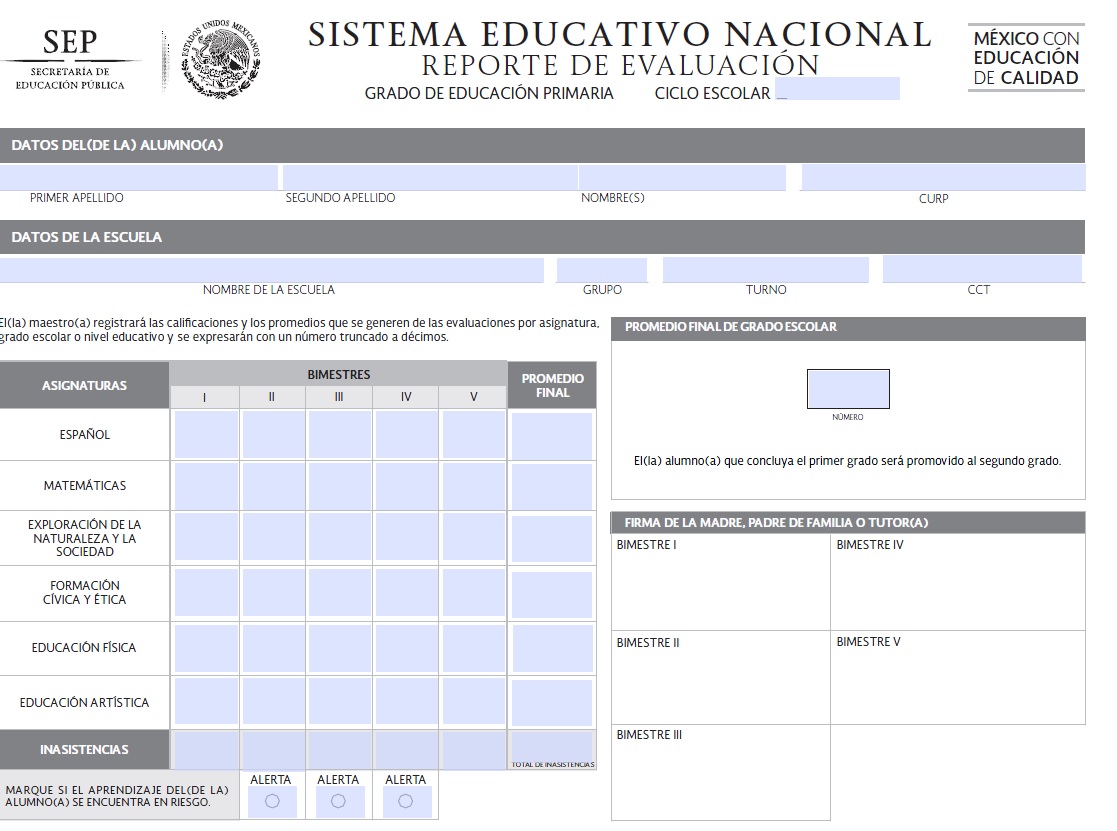Click Educación Artística Promedio Final cell
Screen dimensions: 1117x831
point(552,703)
